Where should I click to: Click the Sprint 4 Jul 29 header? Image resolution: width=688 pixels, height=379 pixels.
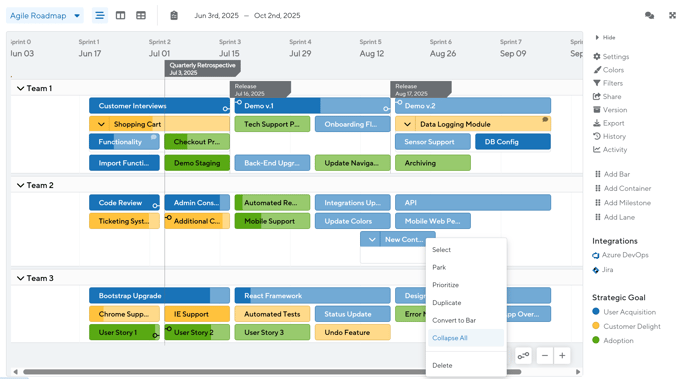point(300,48)
